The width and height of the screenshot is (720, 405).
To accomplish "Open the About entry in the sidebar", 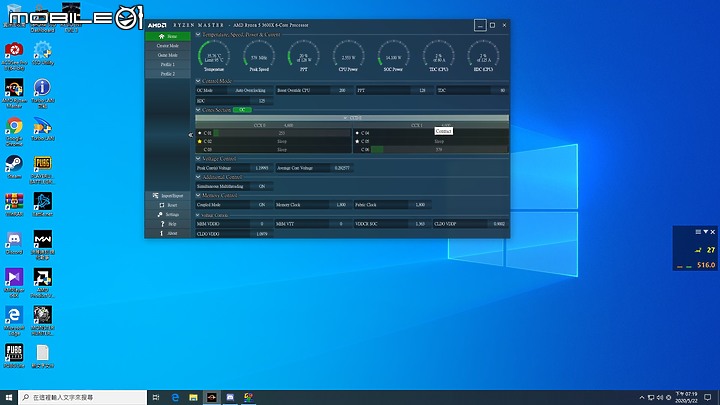I will tap(168, 233).
